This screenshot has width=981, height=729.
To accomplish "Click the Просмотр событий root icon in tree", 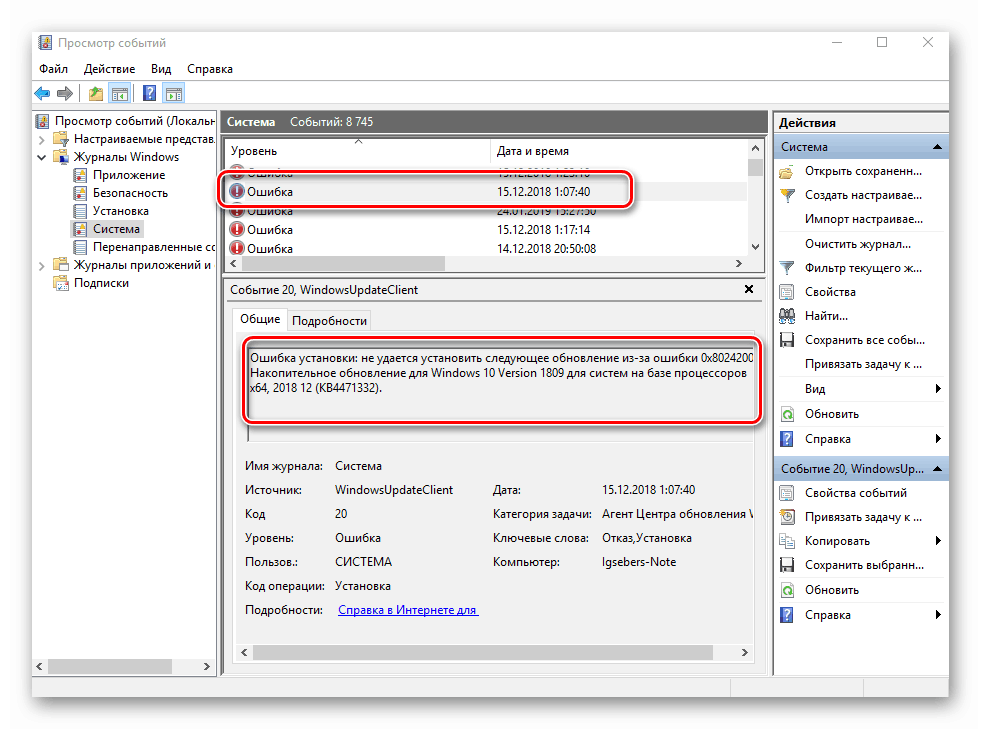I will click(x=42, y=121).
